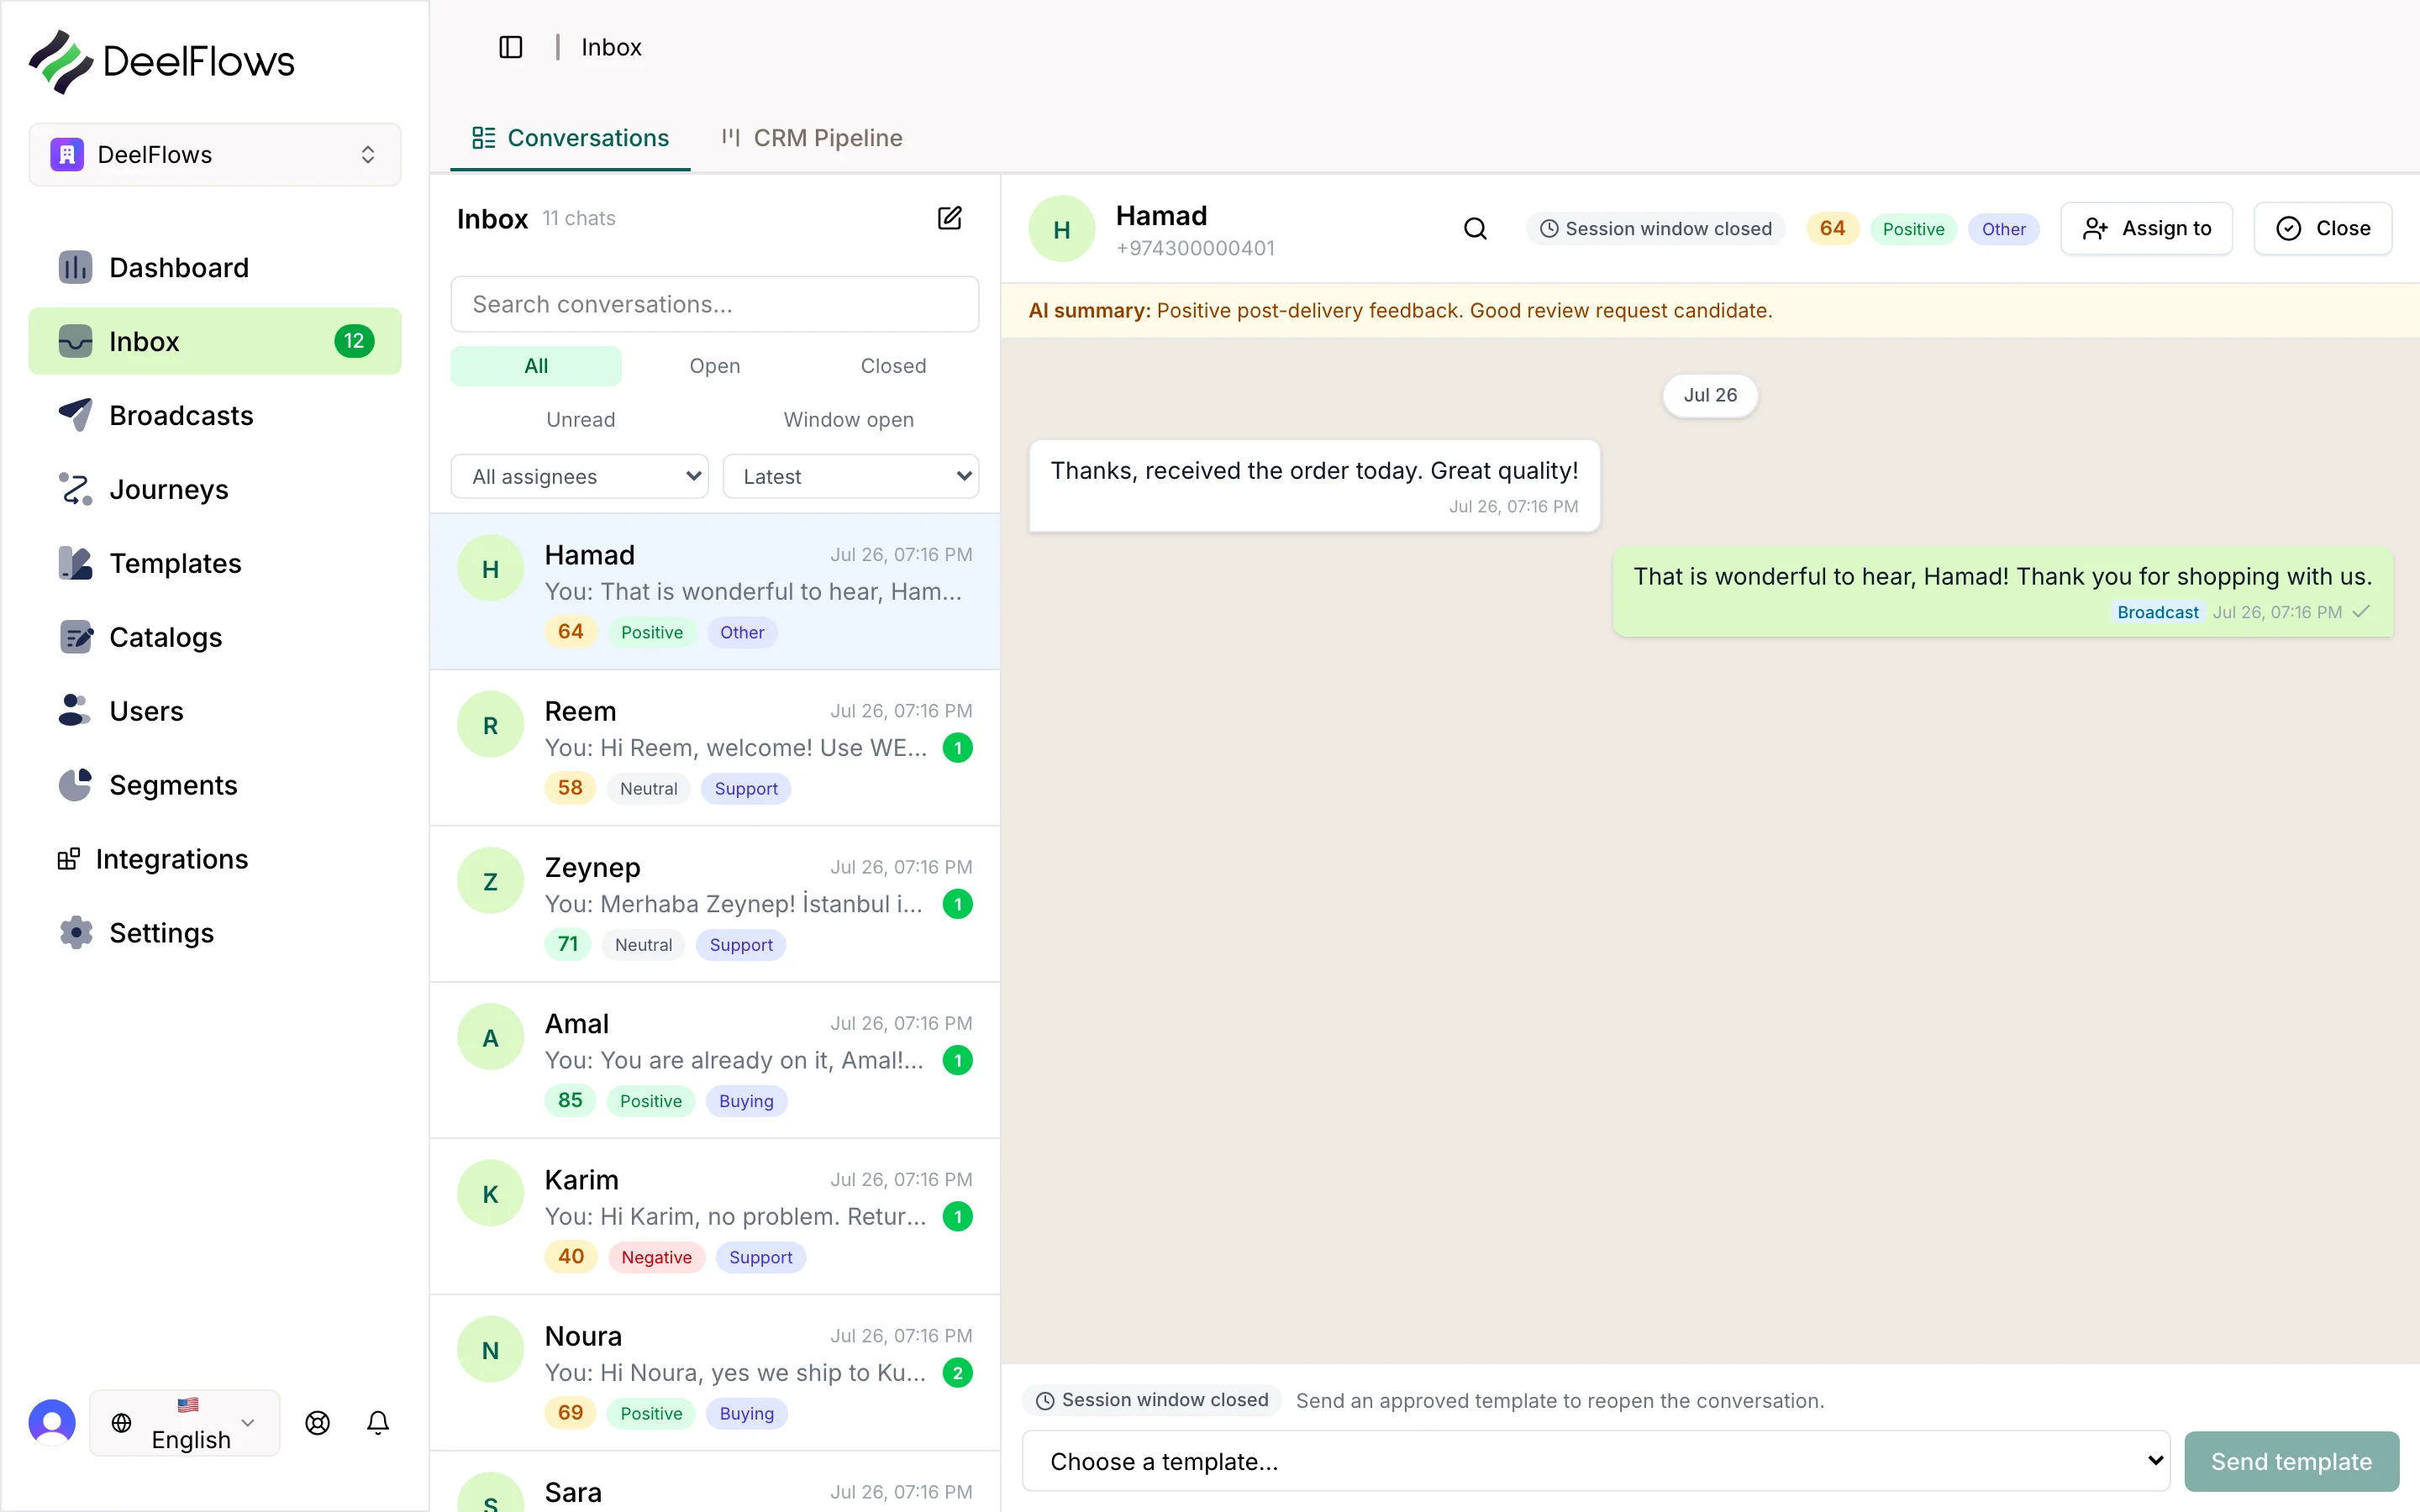The height and width of the screenshot is (1512, 2420).
Task: Click the Zeynep avatar in the list
Action: coord(490,881)
